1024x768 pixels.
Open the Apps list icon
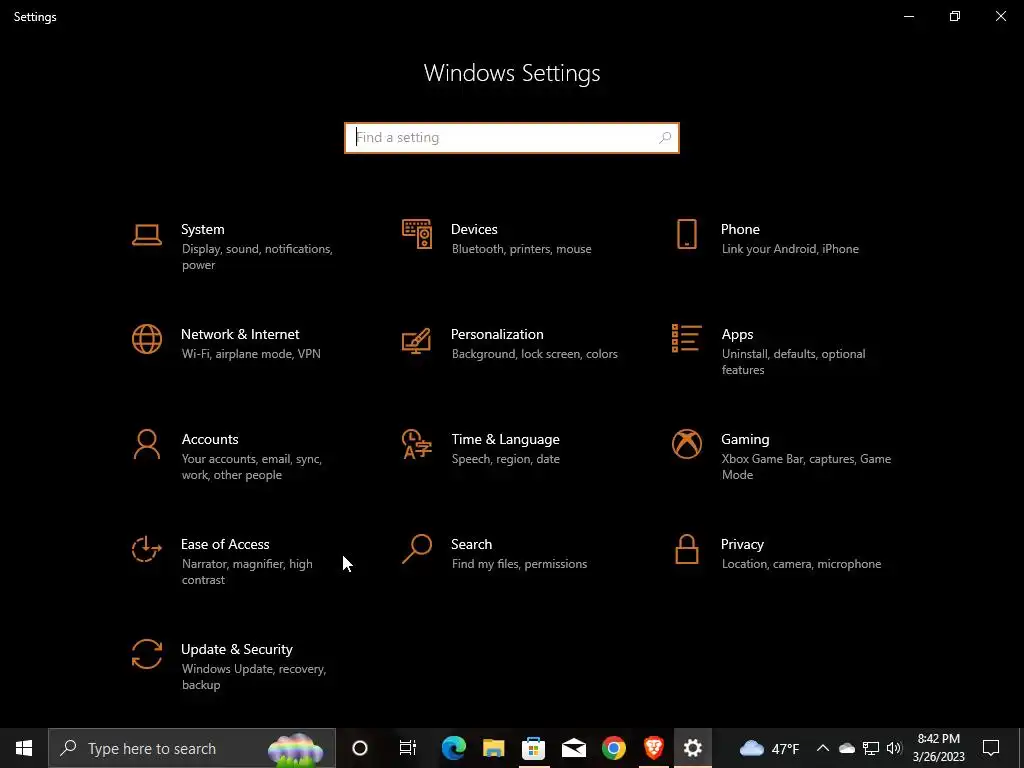click(x=686, y=338)
